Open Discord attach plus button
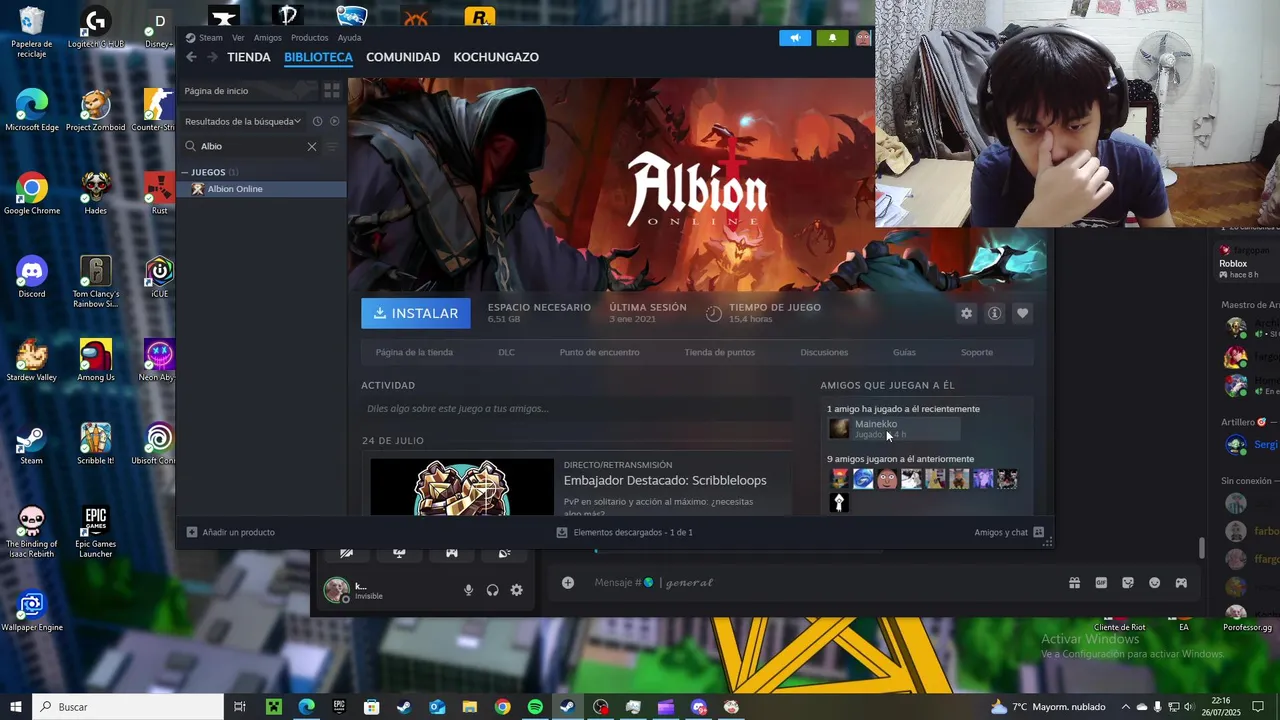This screenshot has width=1280, height=720. [568, 583]
